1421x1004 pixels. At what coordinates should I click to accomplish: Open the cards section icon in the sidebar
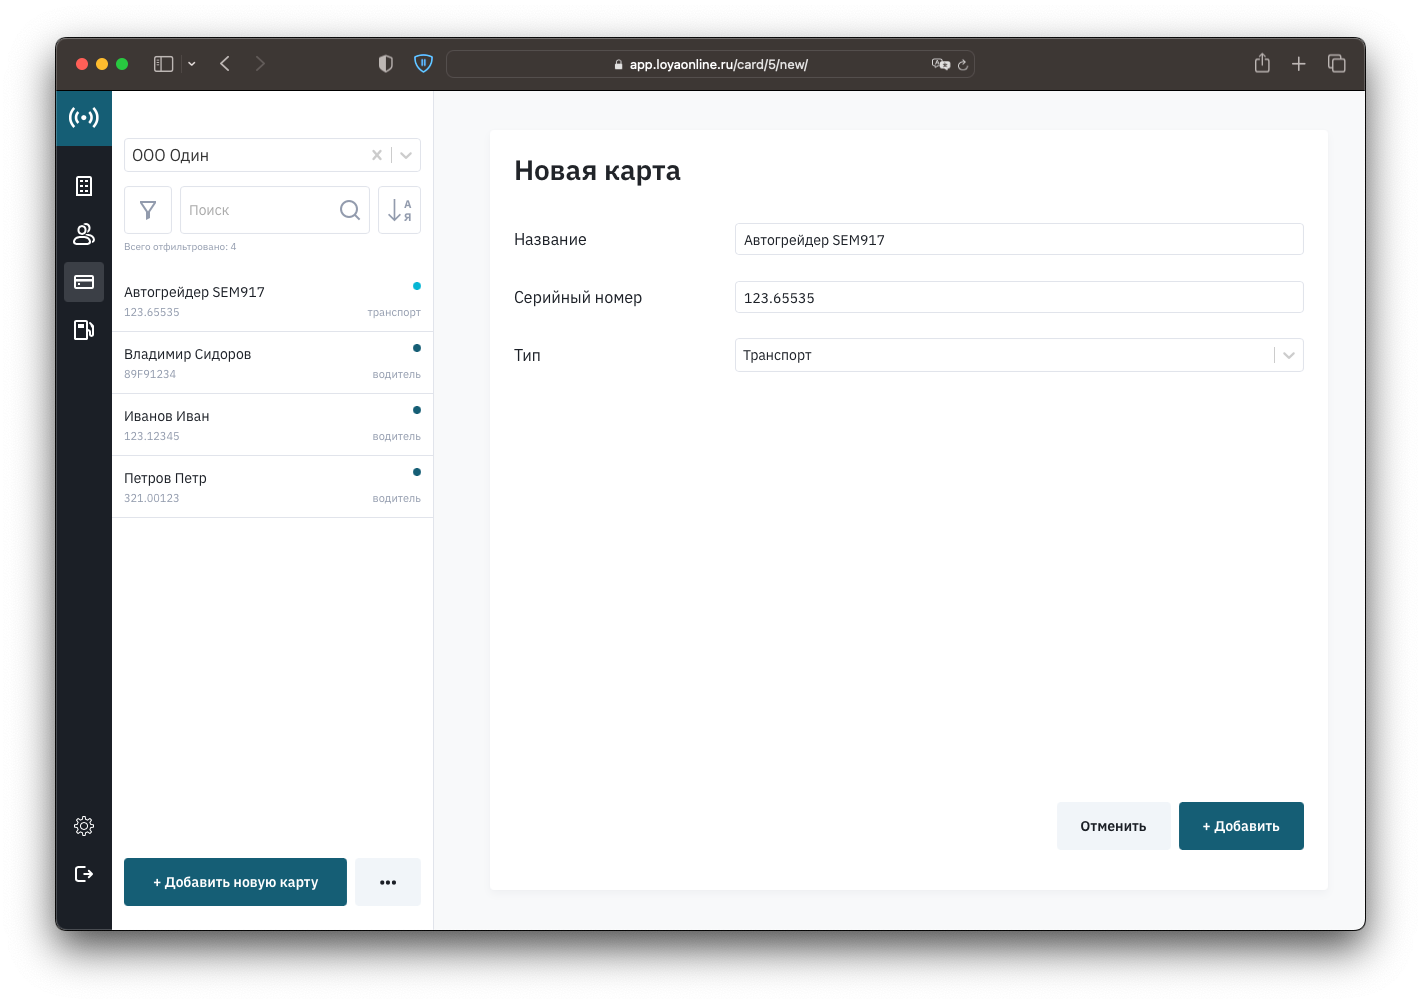pyautogui.click(x=84, y=282)
